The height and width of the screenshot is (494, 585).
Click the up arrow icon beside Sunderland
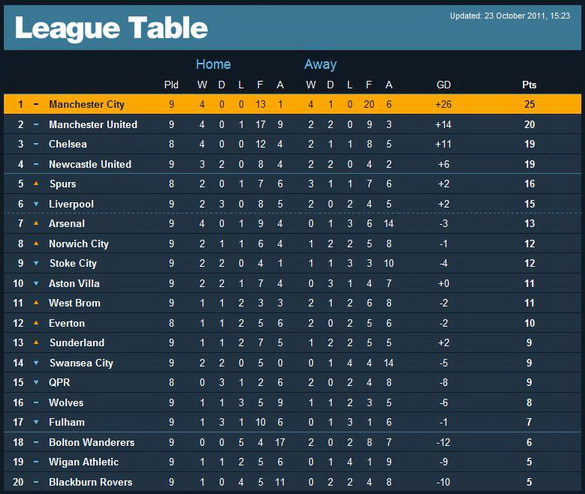(x=36, y=343)
